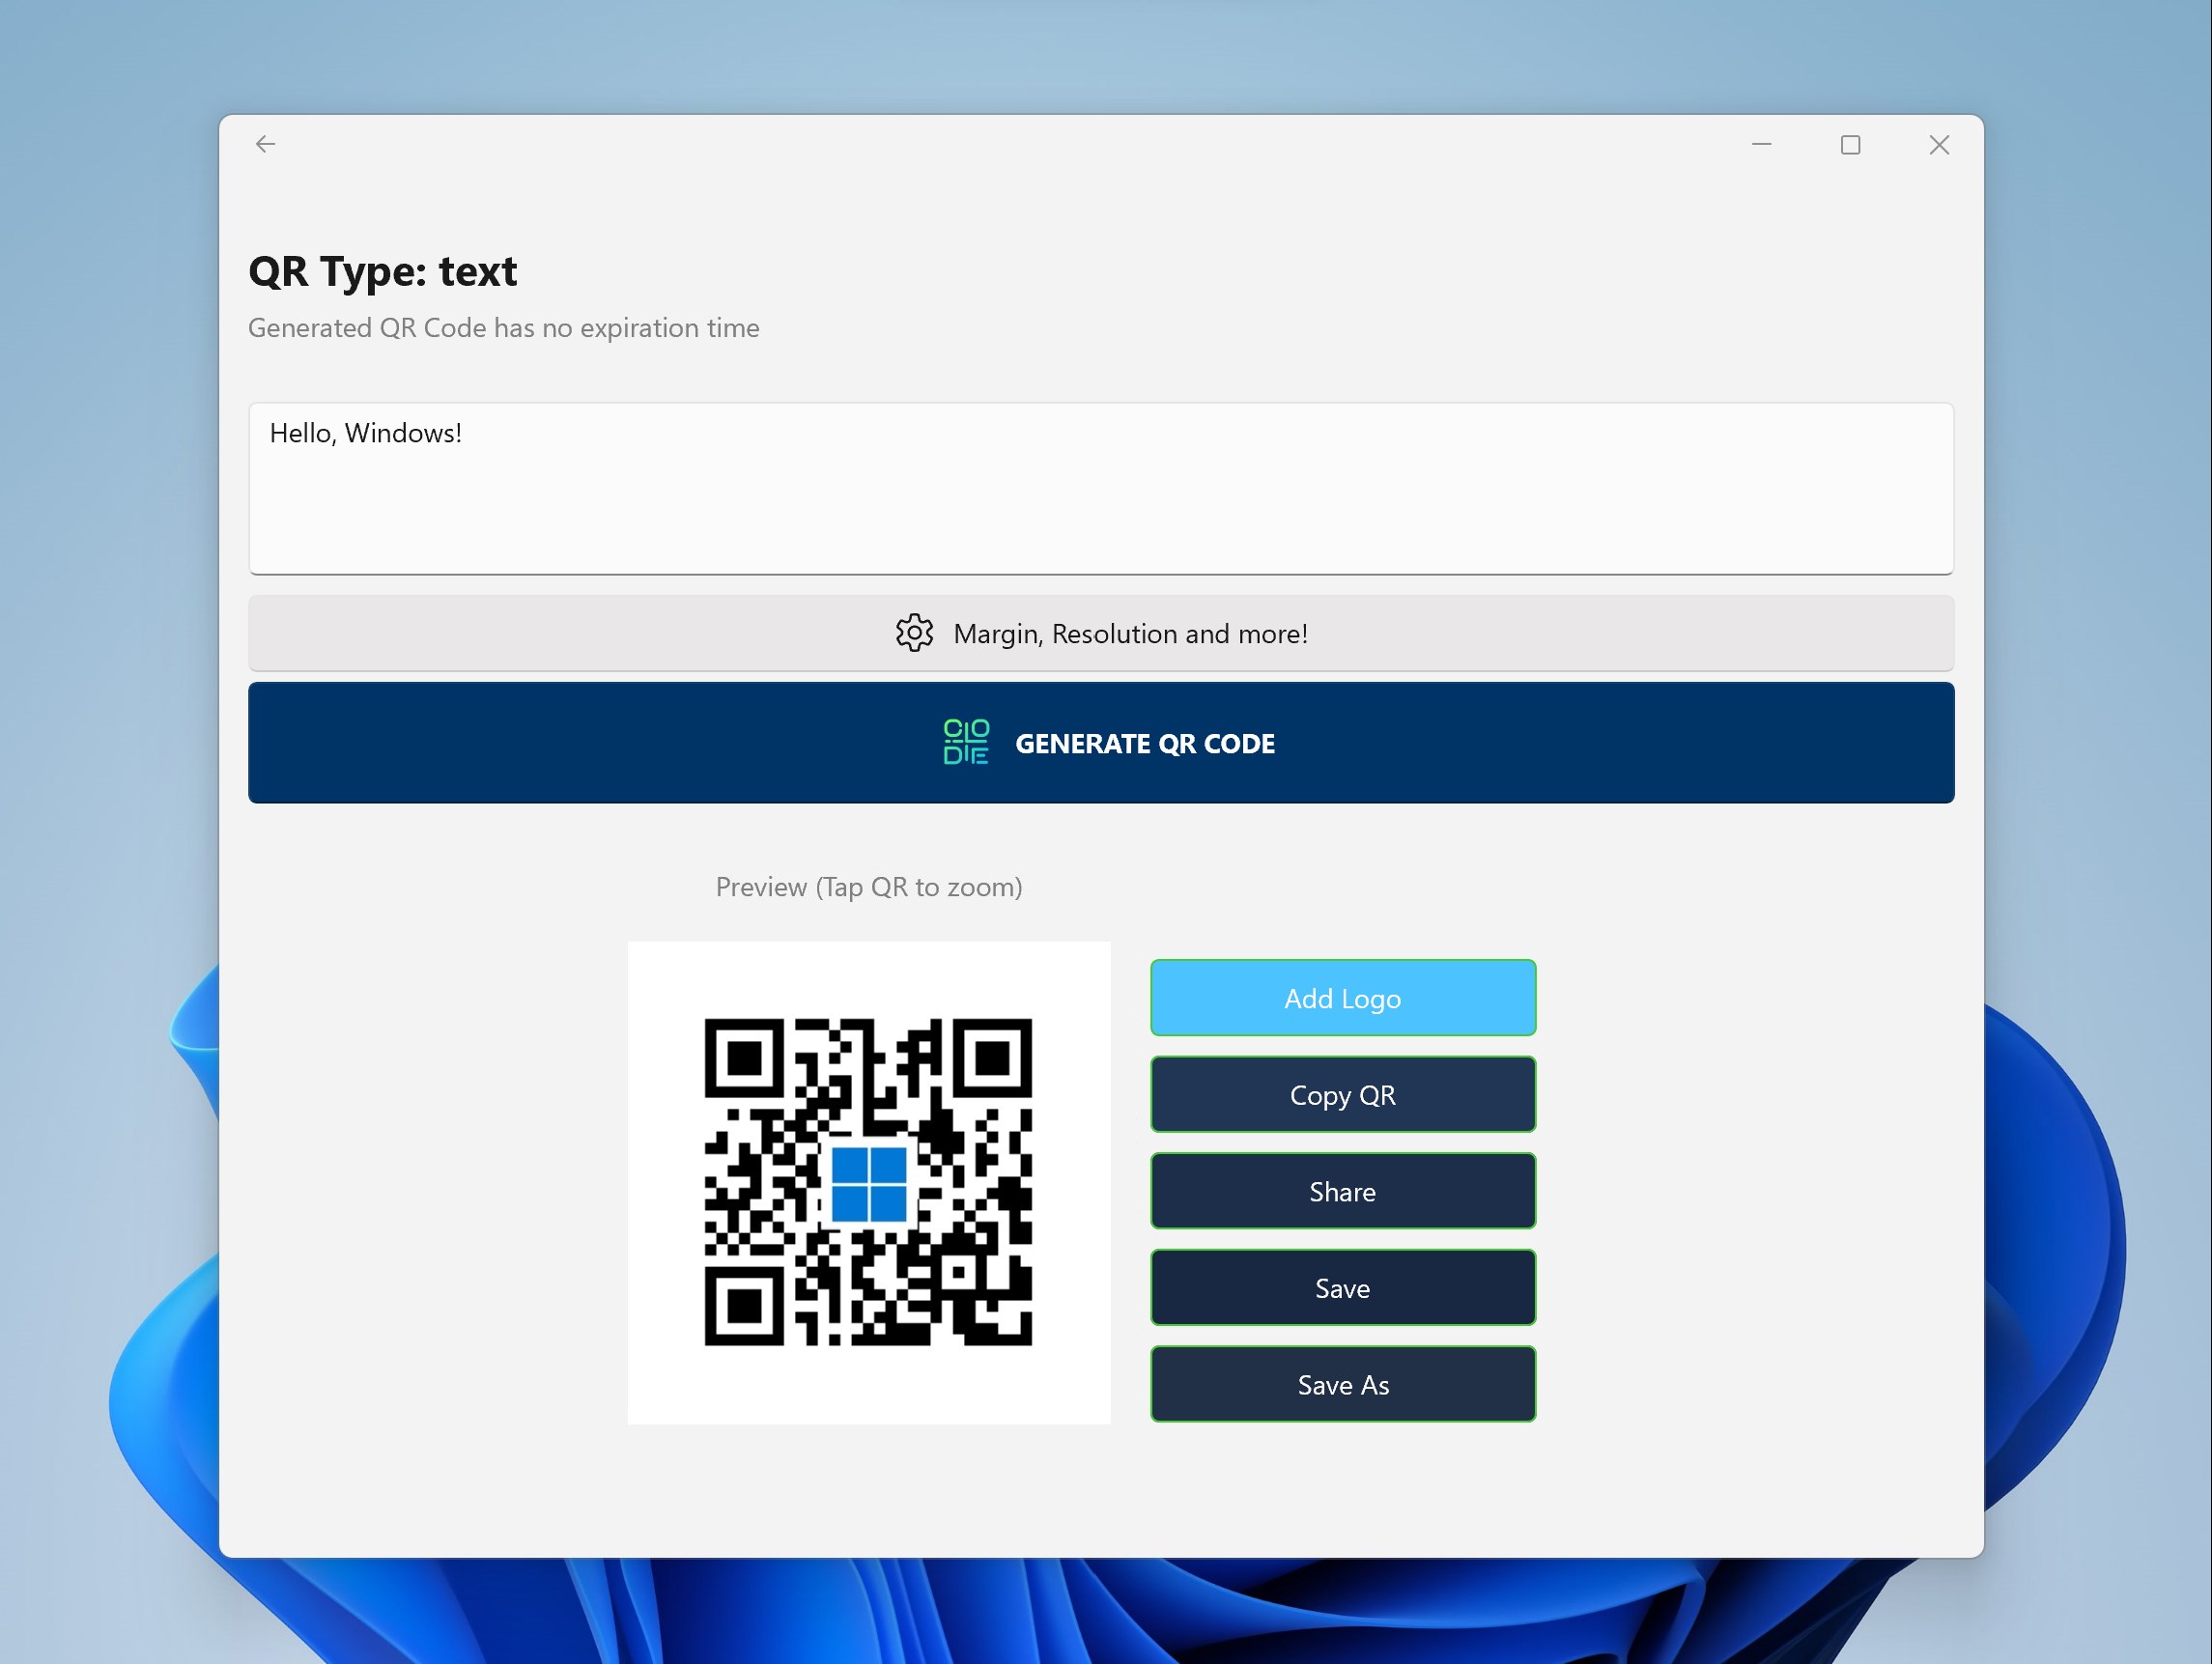This screenshot has width=2212, height=1664.
Task: Click the empty title bar of the window
Action: [1000, 145]
